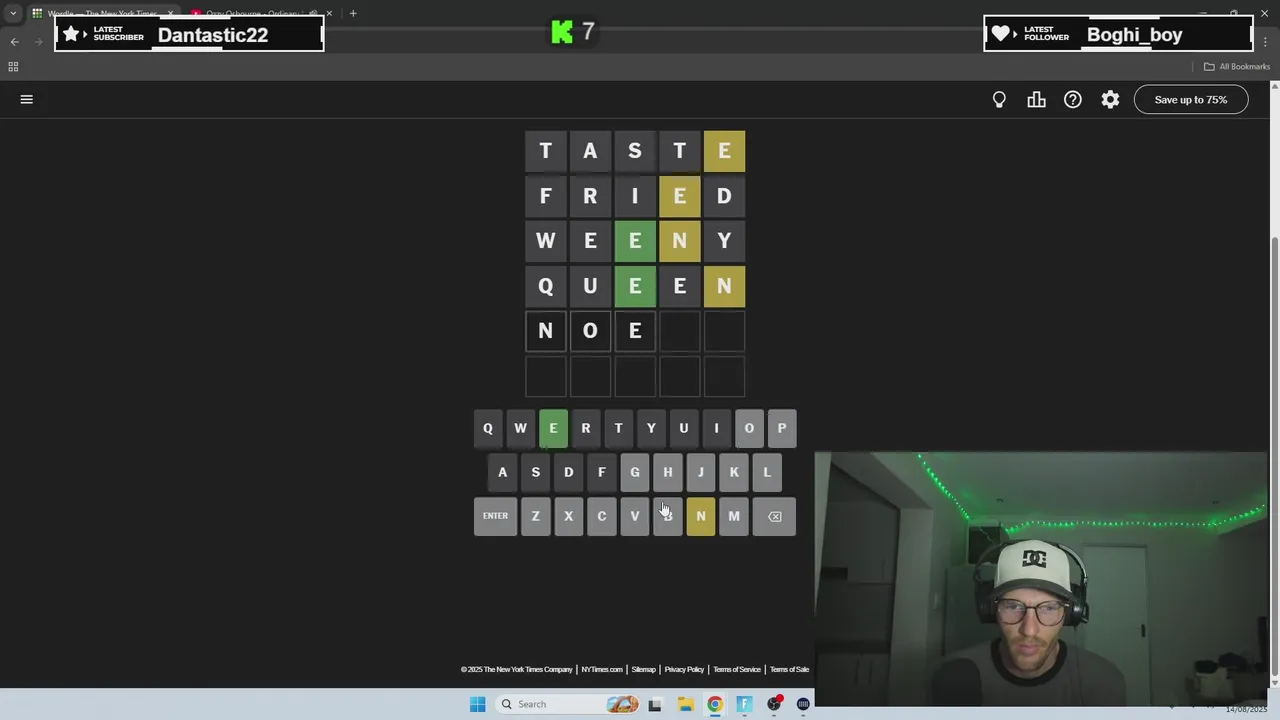
Task: Open the How to Play help icon
Action: click(1073, 99)
